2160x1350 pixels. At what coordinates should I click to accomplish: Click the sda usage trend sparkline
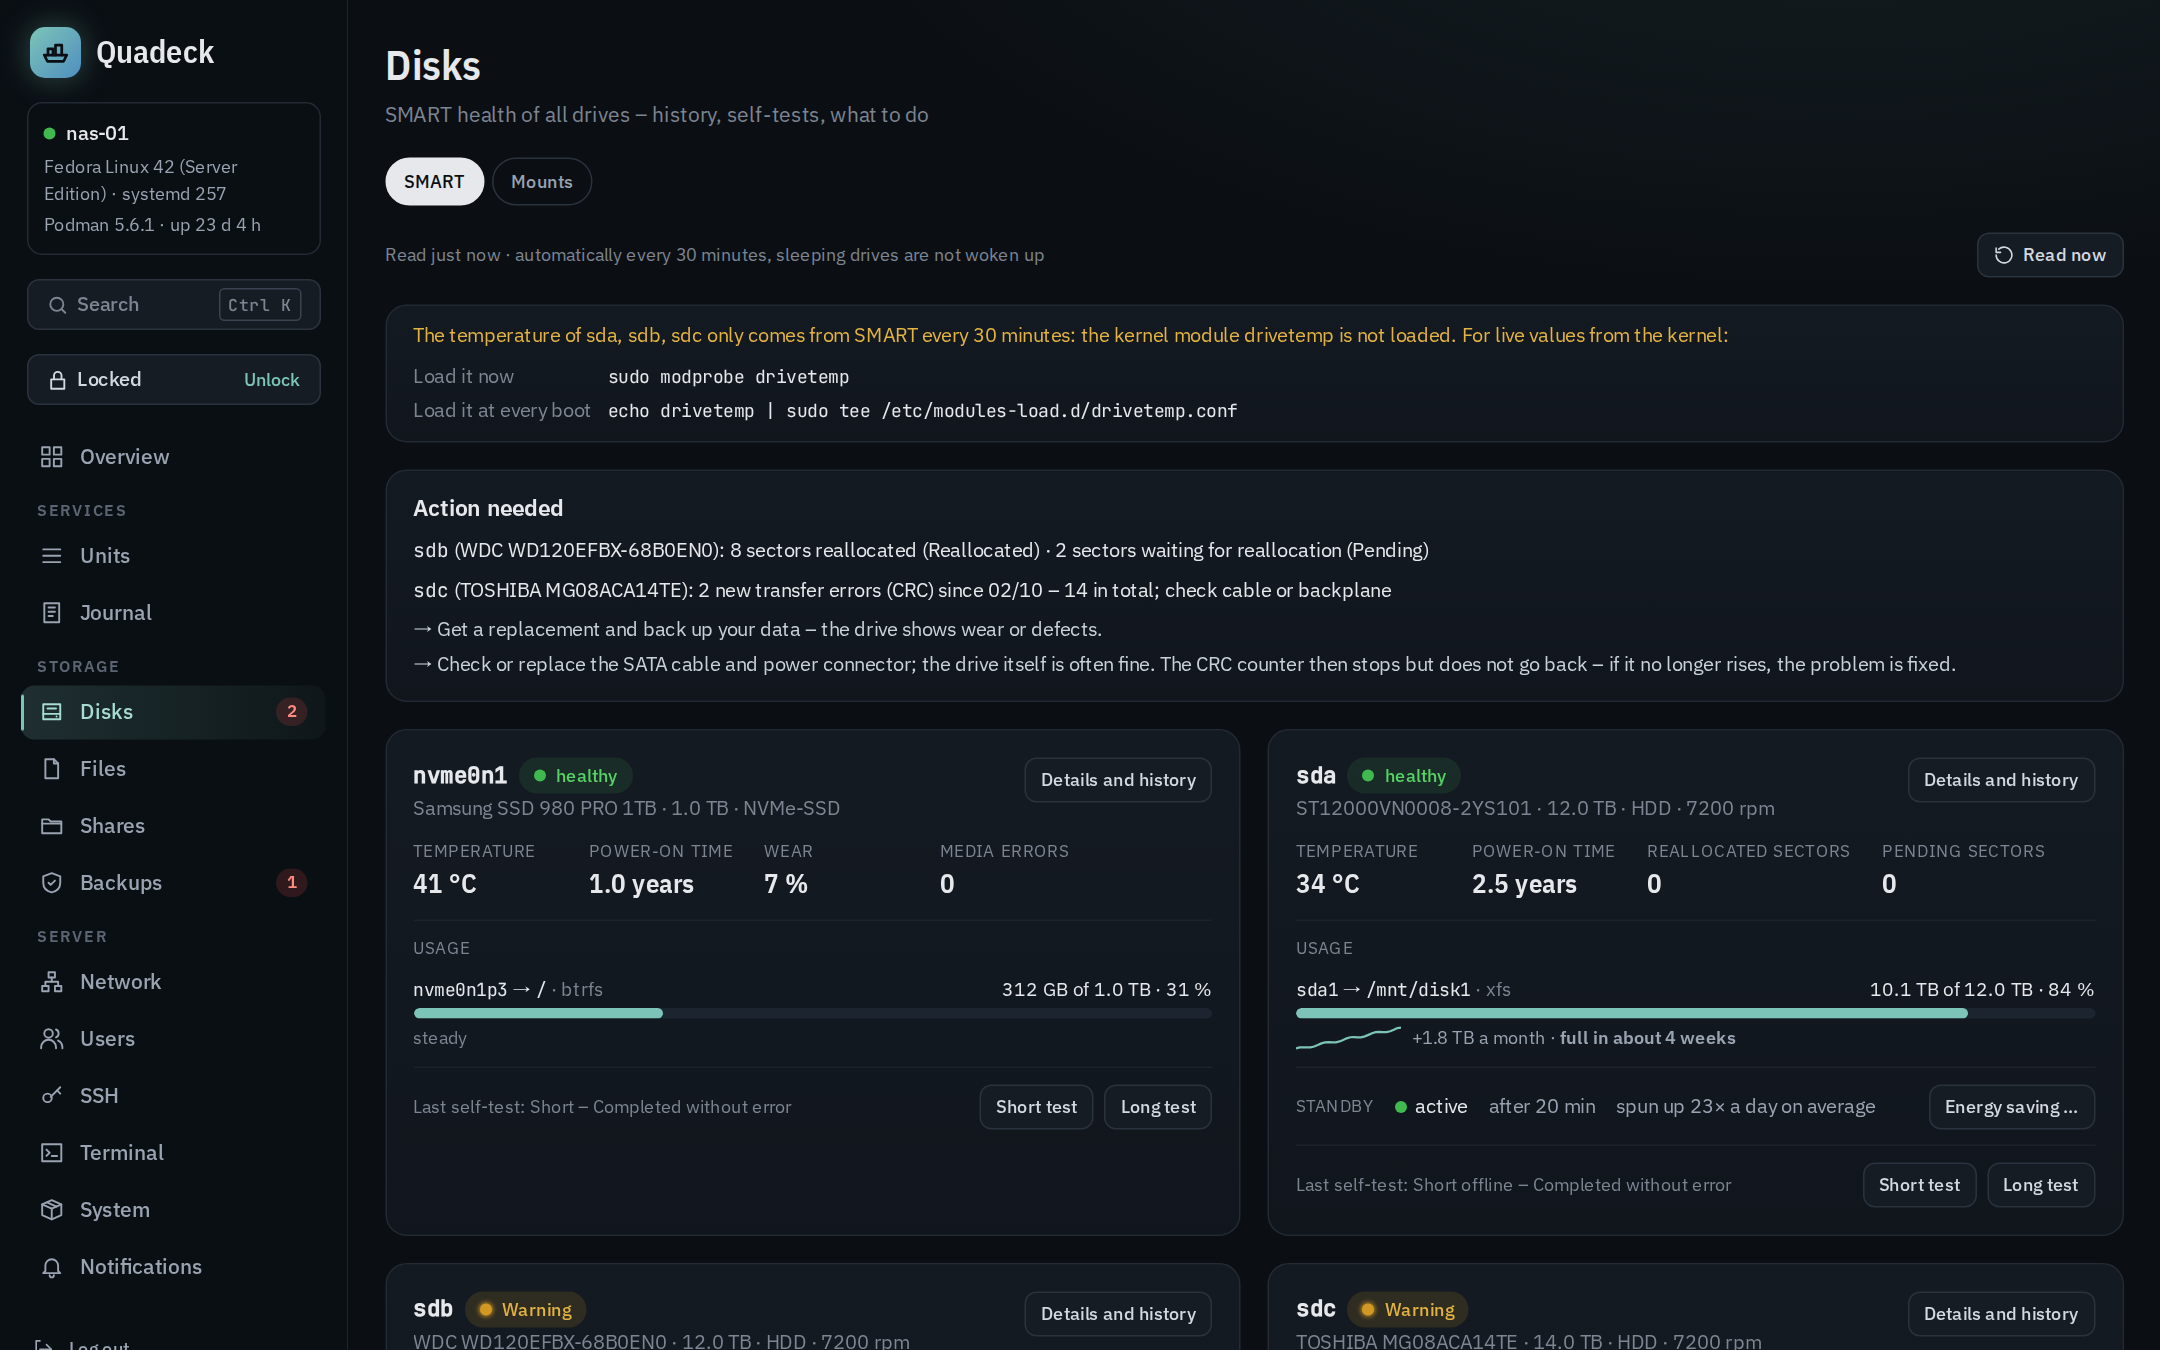1348,1038
